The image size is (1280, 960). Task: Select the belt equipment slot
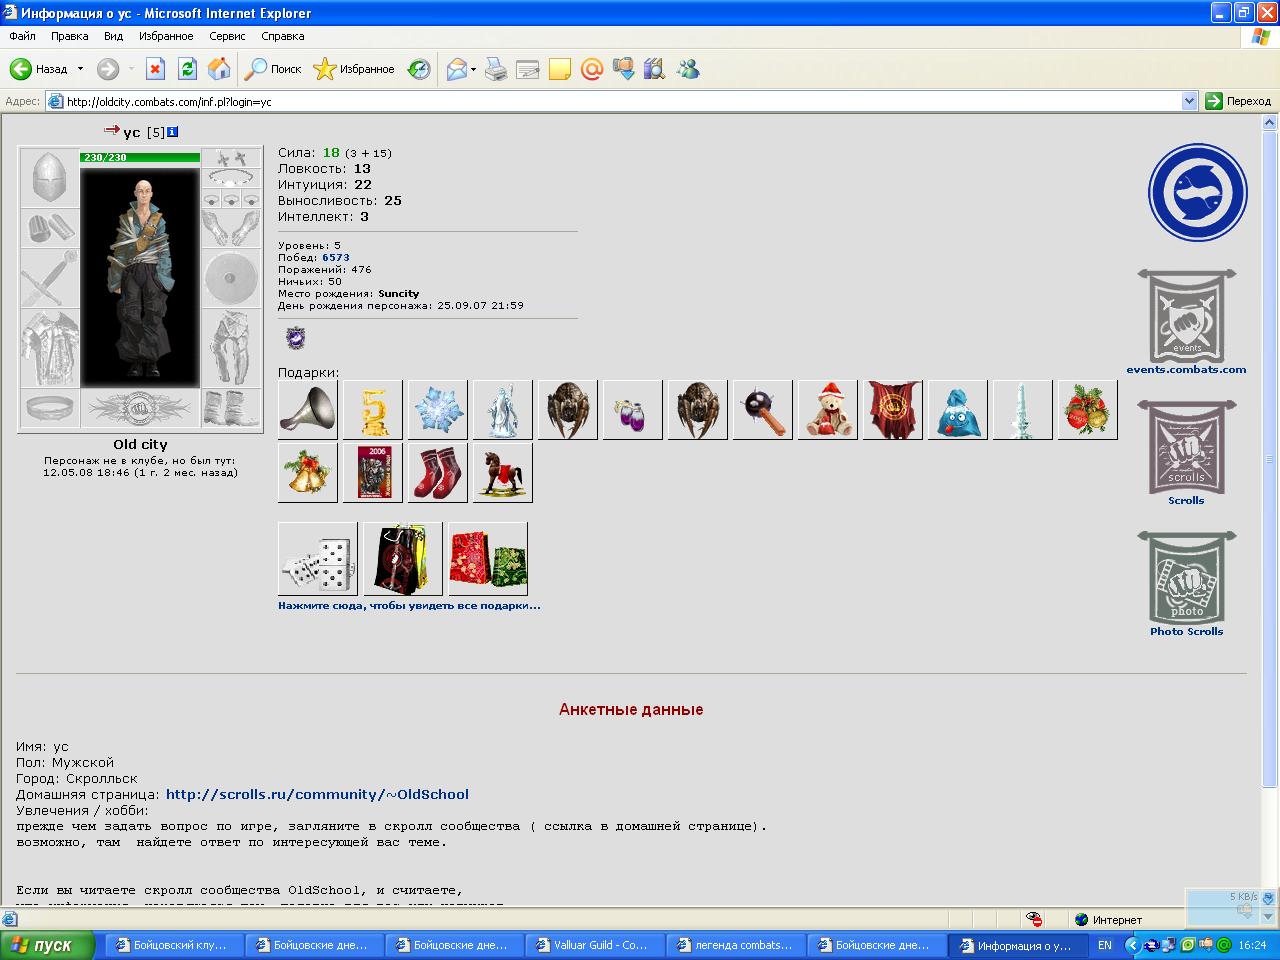(49, 408)
